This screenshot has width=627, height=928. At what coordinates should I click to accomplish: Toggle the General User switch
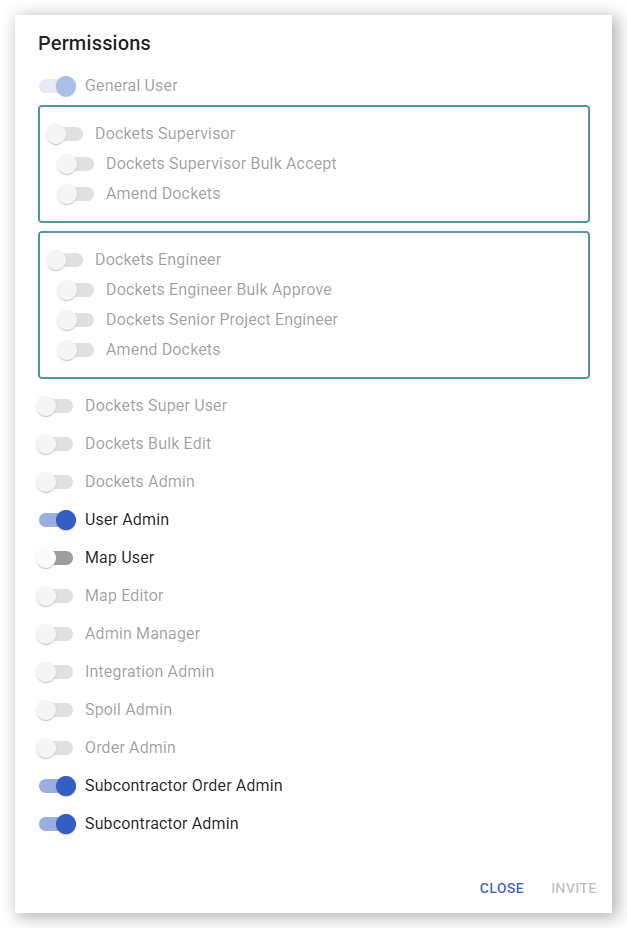coord(57,86)
